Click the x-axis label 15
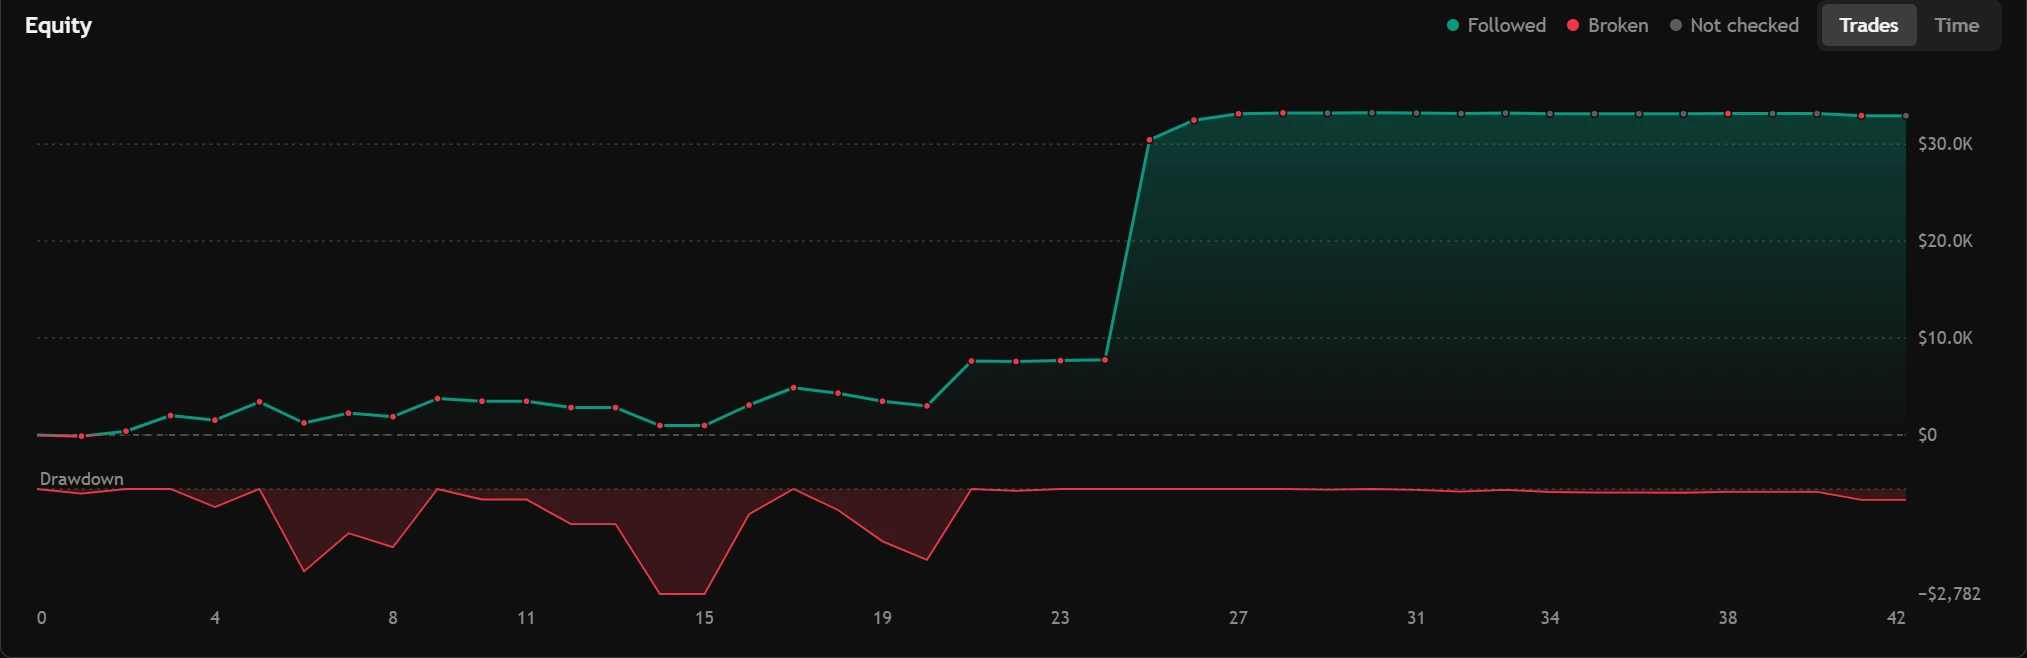This screenshot has width=2027, height=658. tap(704, 618)
